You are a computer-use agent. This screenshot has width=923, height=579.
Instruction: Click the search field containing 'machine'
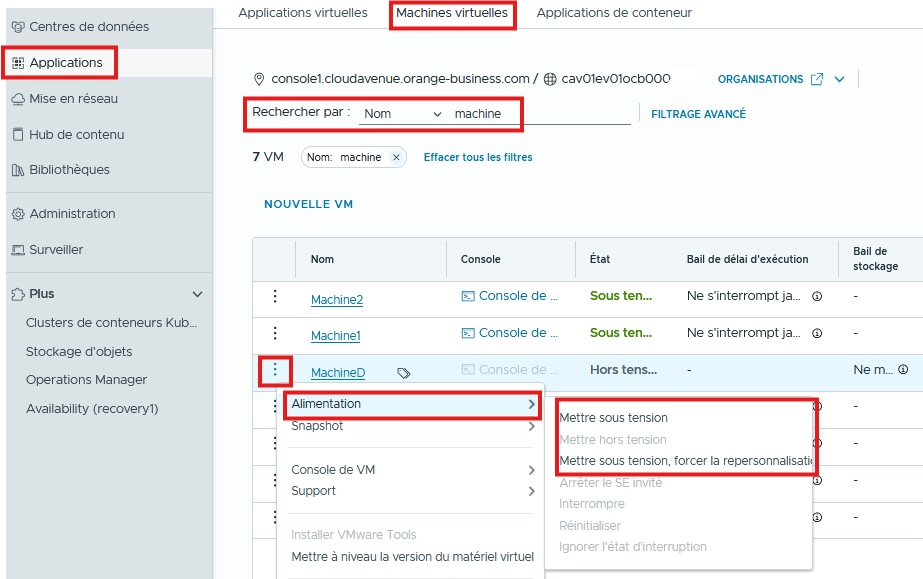540,114
